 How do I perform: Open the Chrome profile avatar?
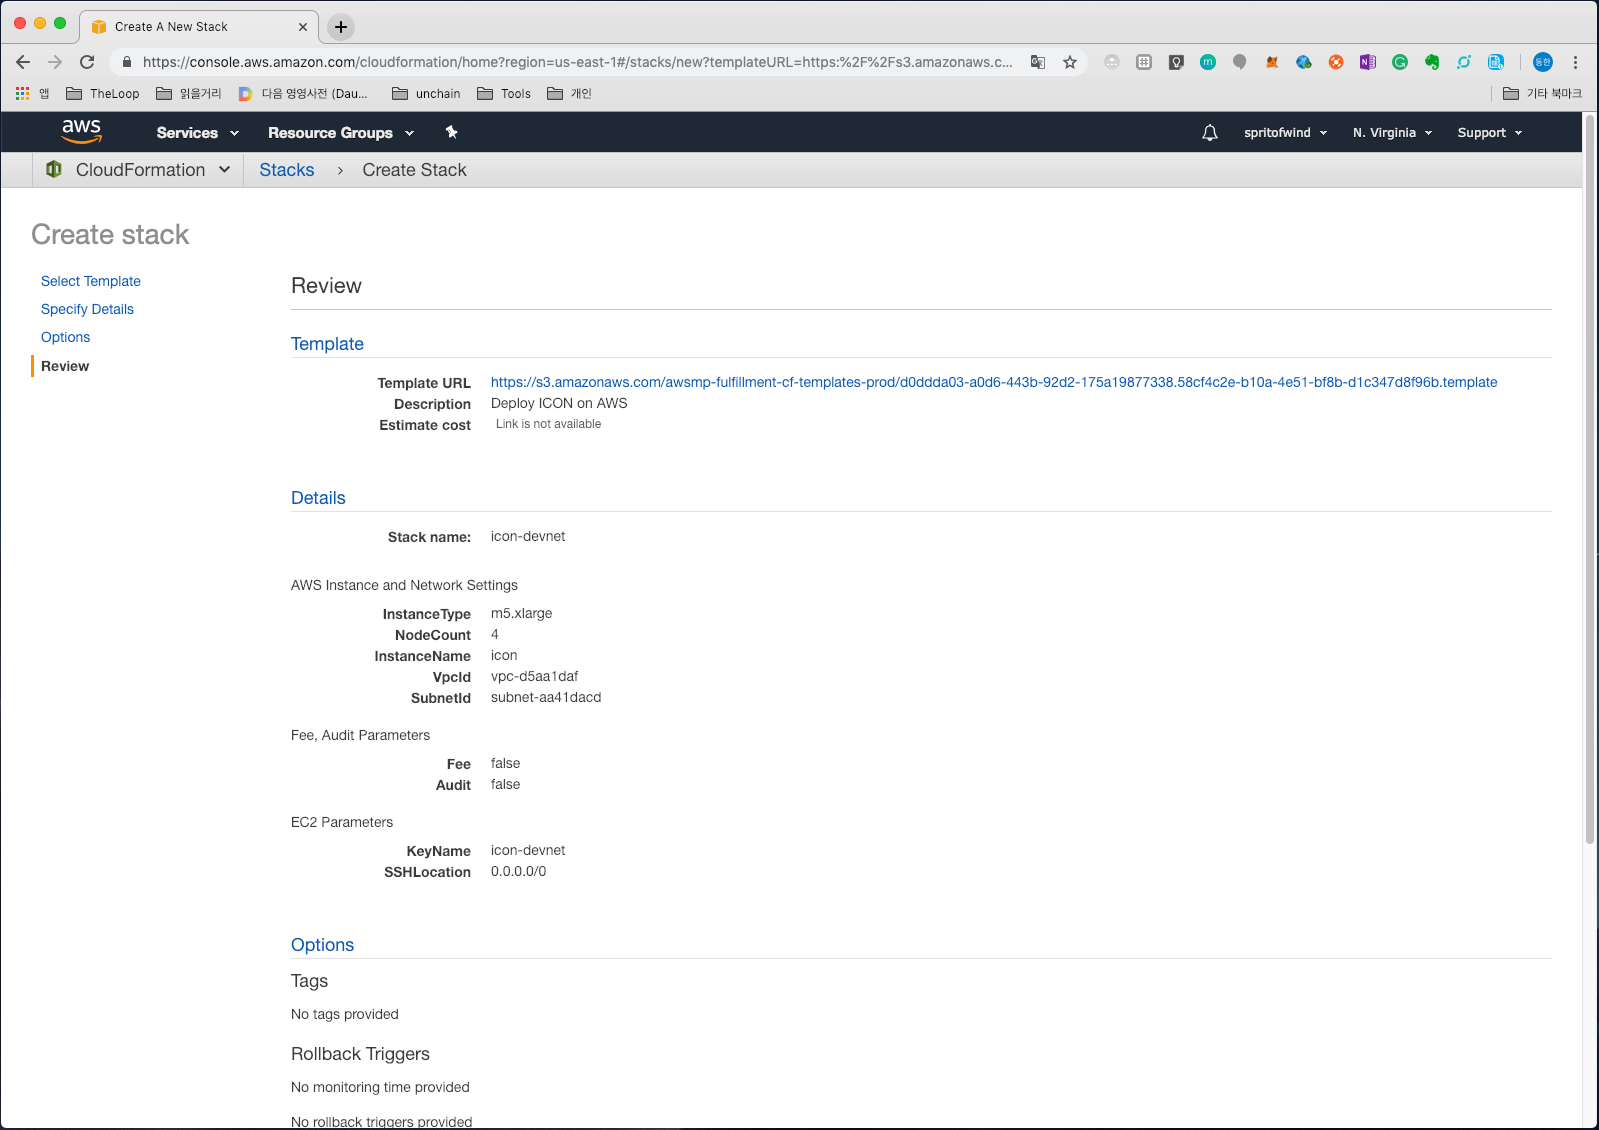coord(1543,62)
